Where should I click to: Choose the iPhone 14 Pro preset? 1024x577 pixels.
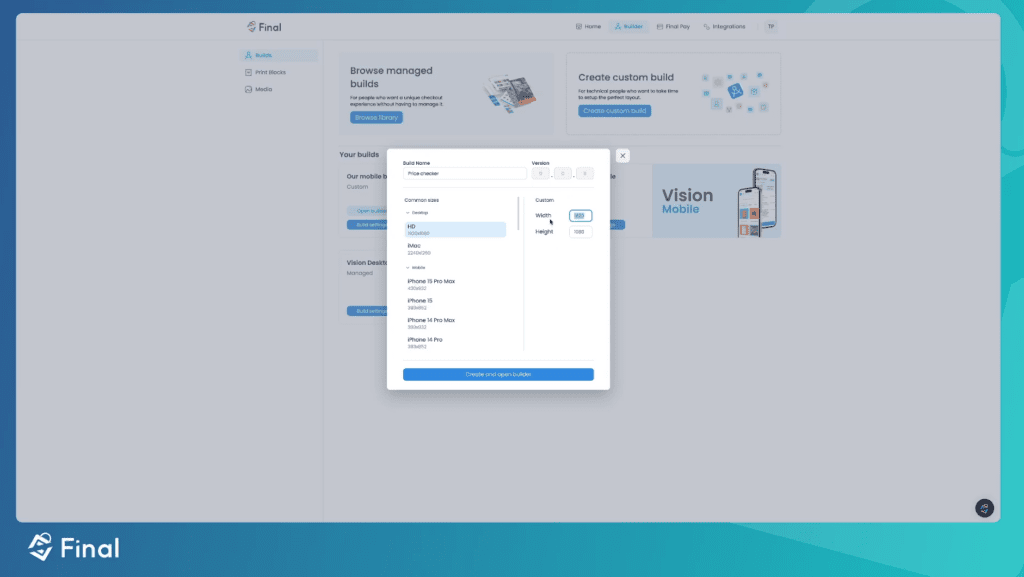coord(455,342)
